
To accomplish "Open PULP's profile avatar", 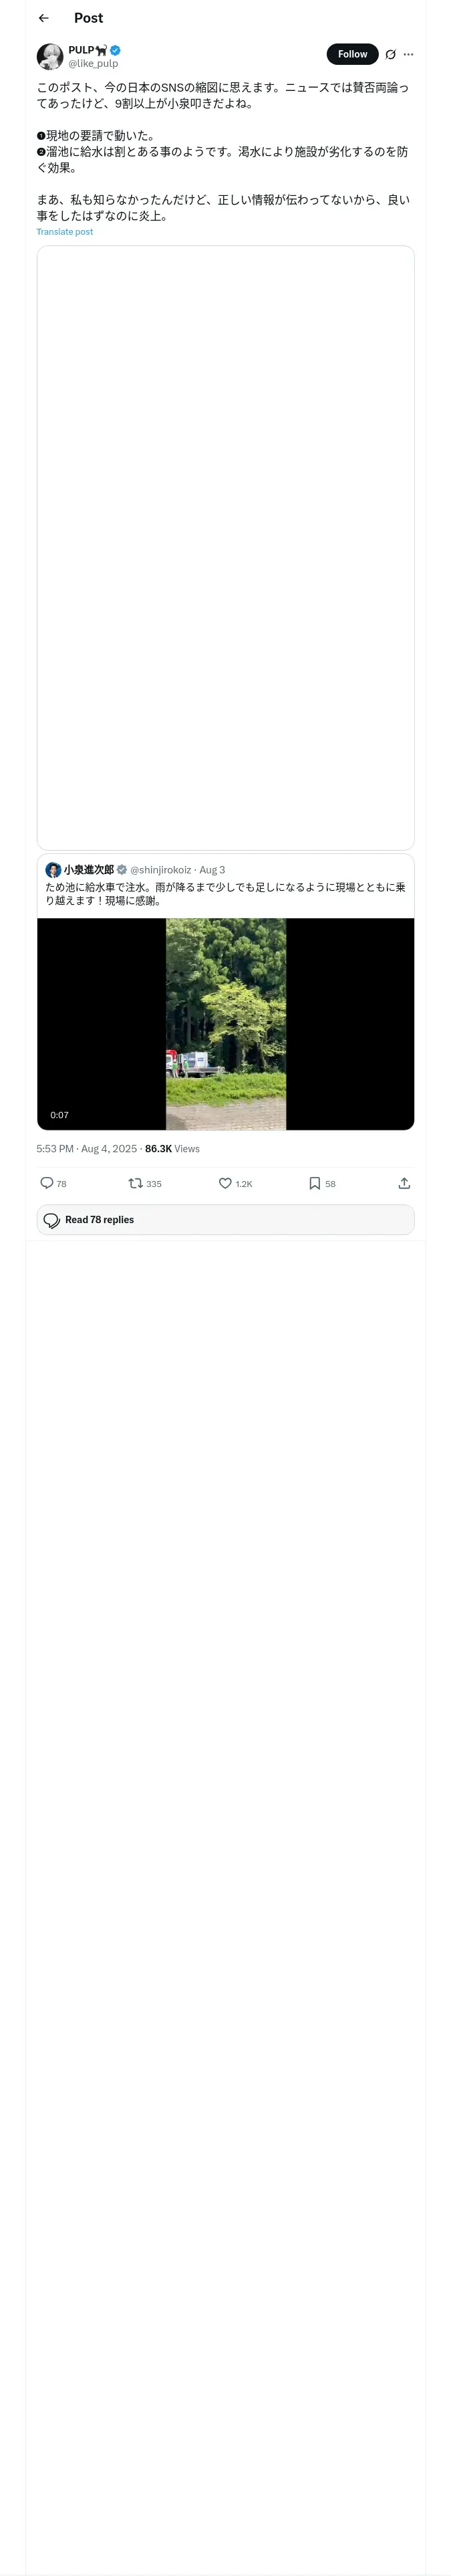I will (50, 56).
